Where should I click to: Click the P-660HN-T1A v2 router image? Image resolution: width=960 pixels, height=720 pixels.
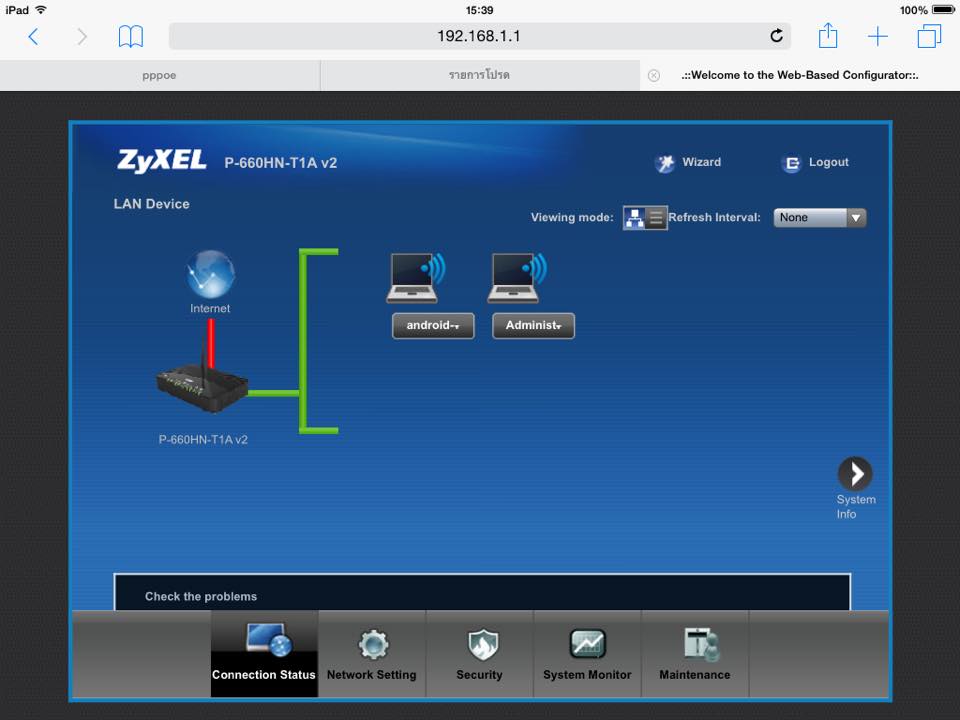(203, 386)
